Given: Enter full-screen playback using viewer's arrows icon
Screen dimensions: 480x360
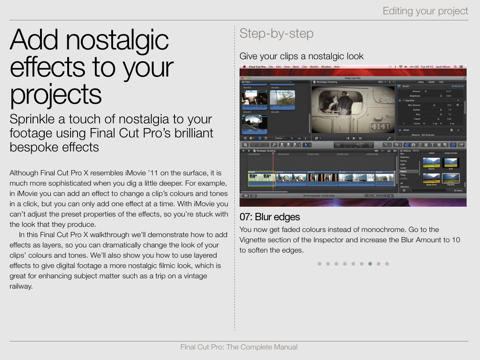Looking at the screenshot, I should coord(389,138).
